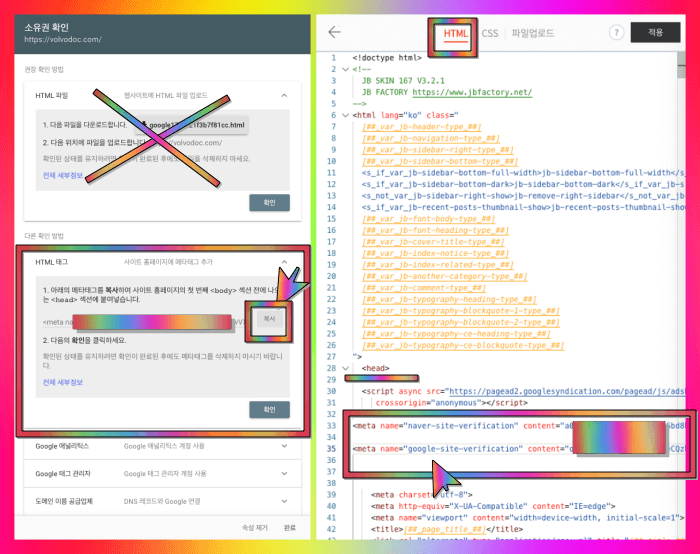
Task: Open 전체 세부정보 link under HTML 파일
Action: [x=62, y=175]
